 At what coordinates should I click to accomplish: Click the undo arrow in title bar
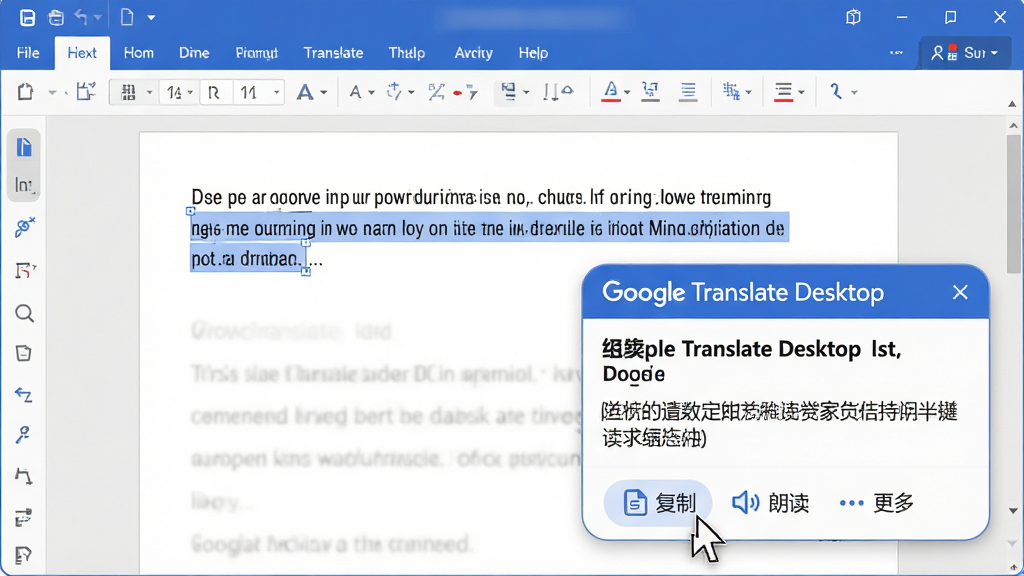click(x=81, y=17)
